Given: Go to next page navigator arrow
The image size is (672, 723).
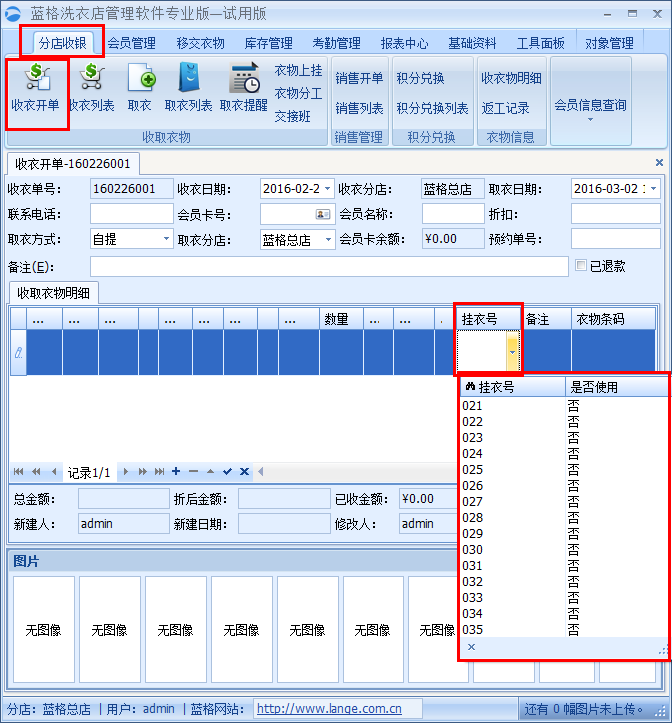Looking at the screenshot, I should 143,471.
